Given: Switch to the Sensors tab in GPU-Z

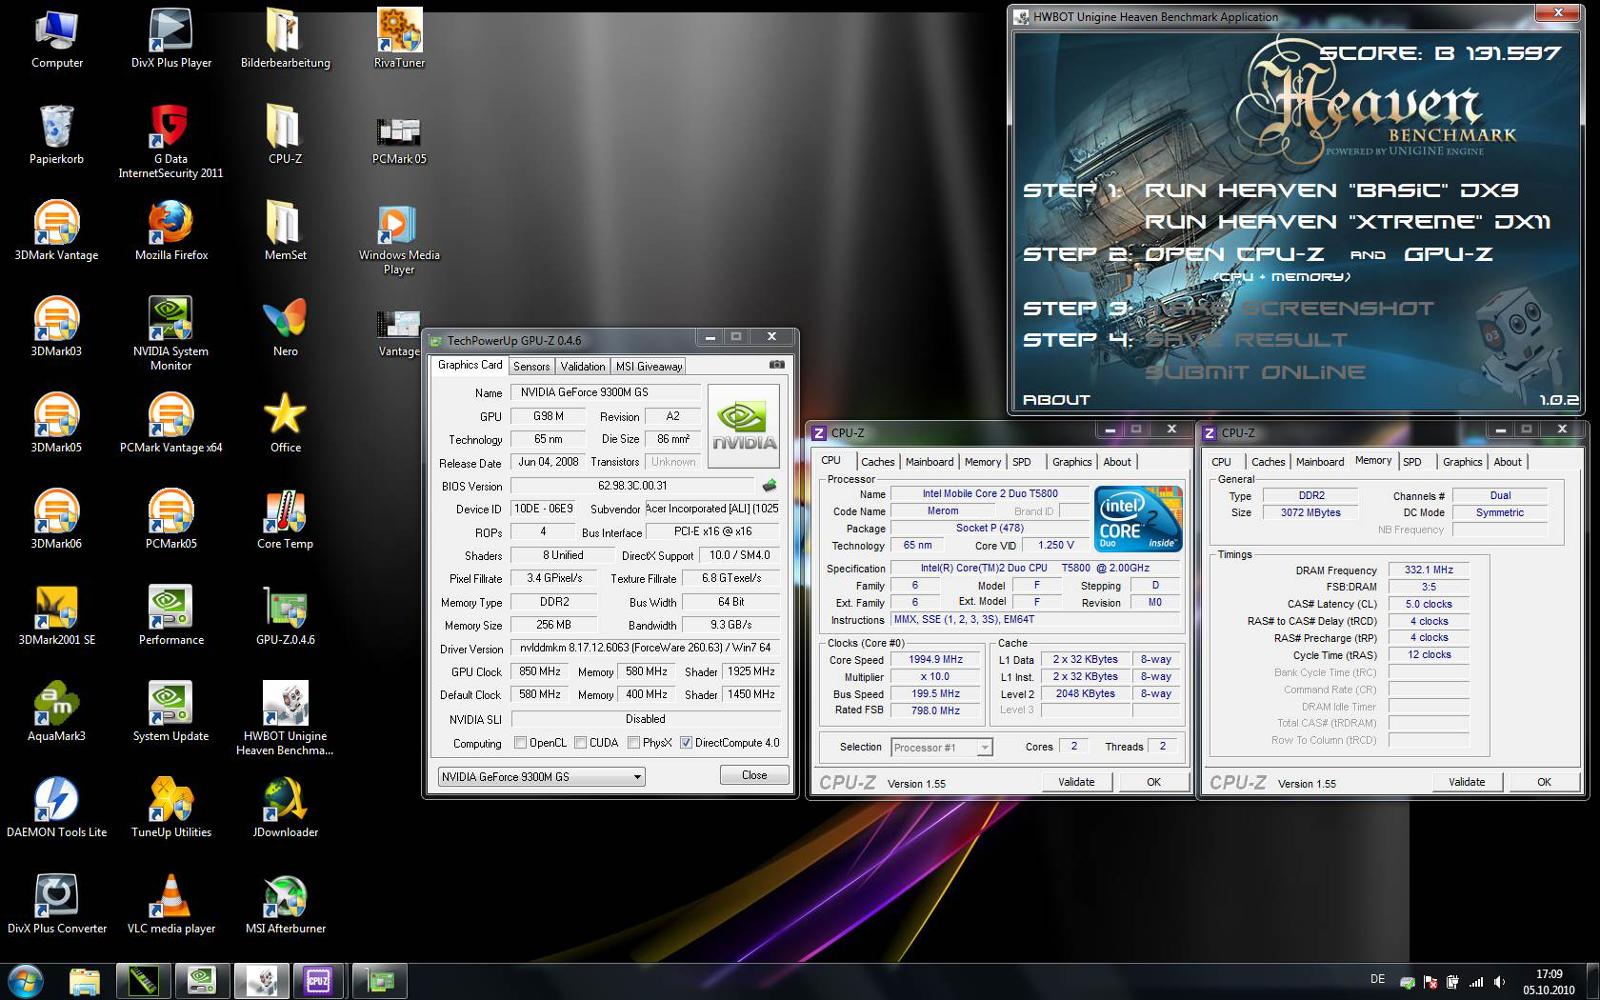Looking at the screenshot, I should [x=531, y=366].
